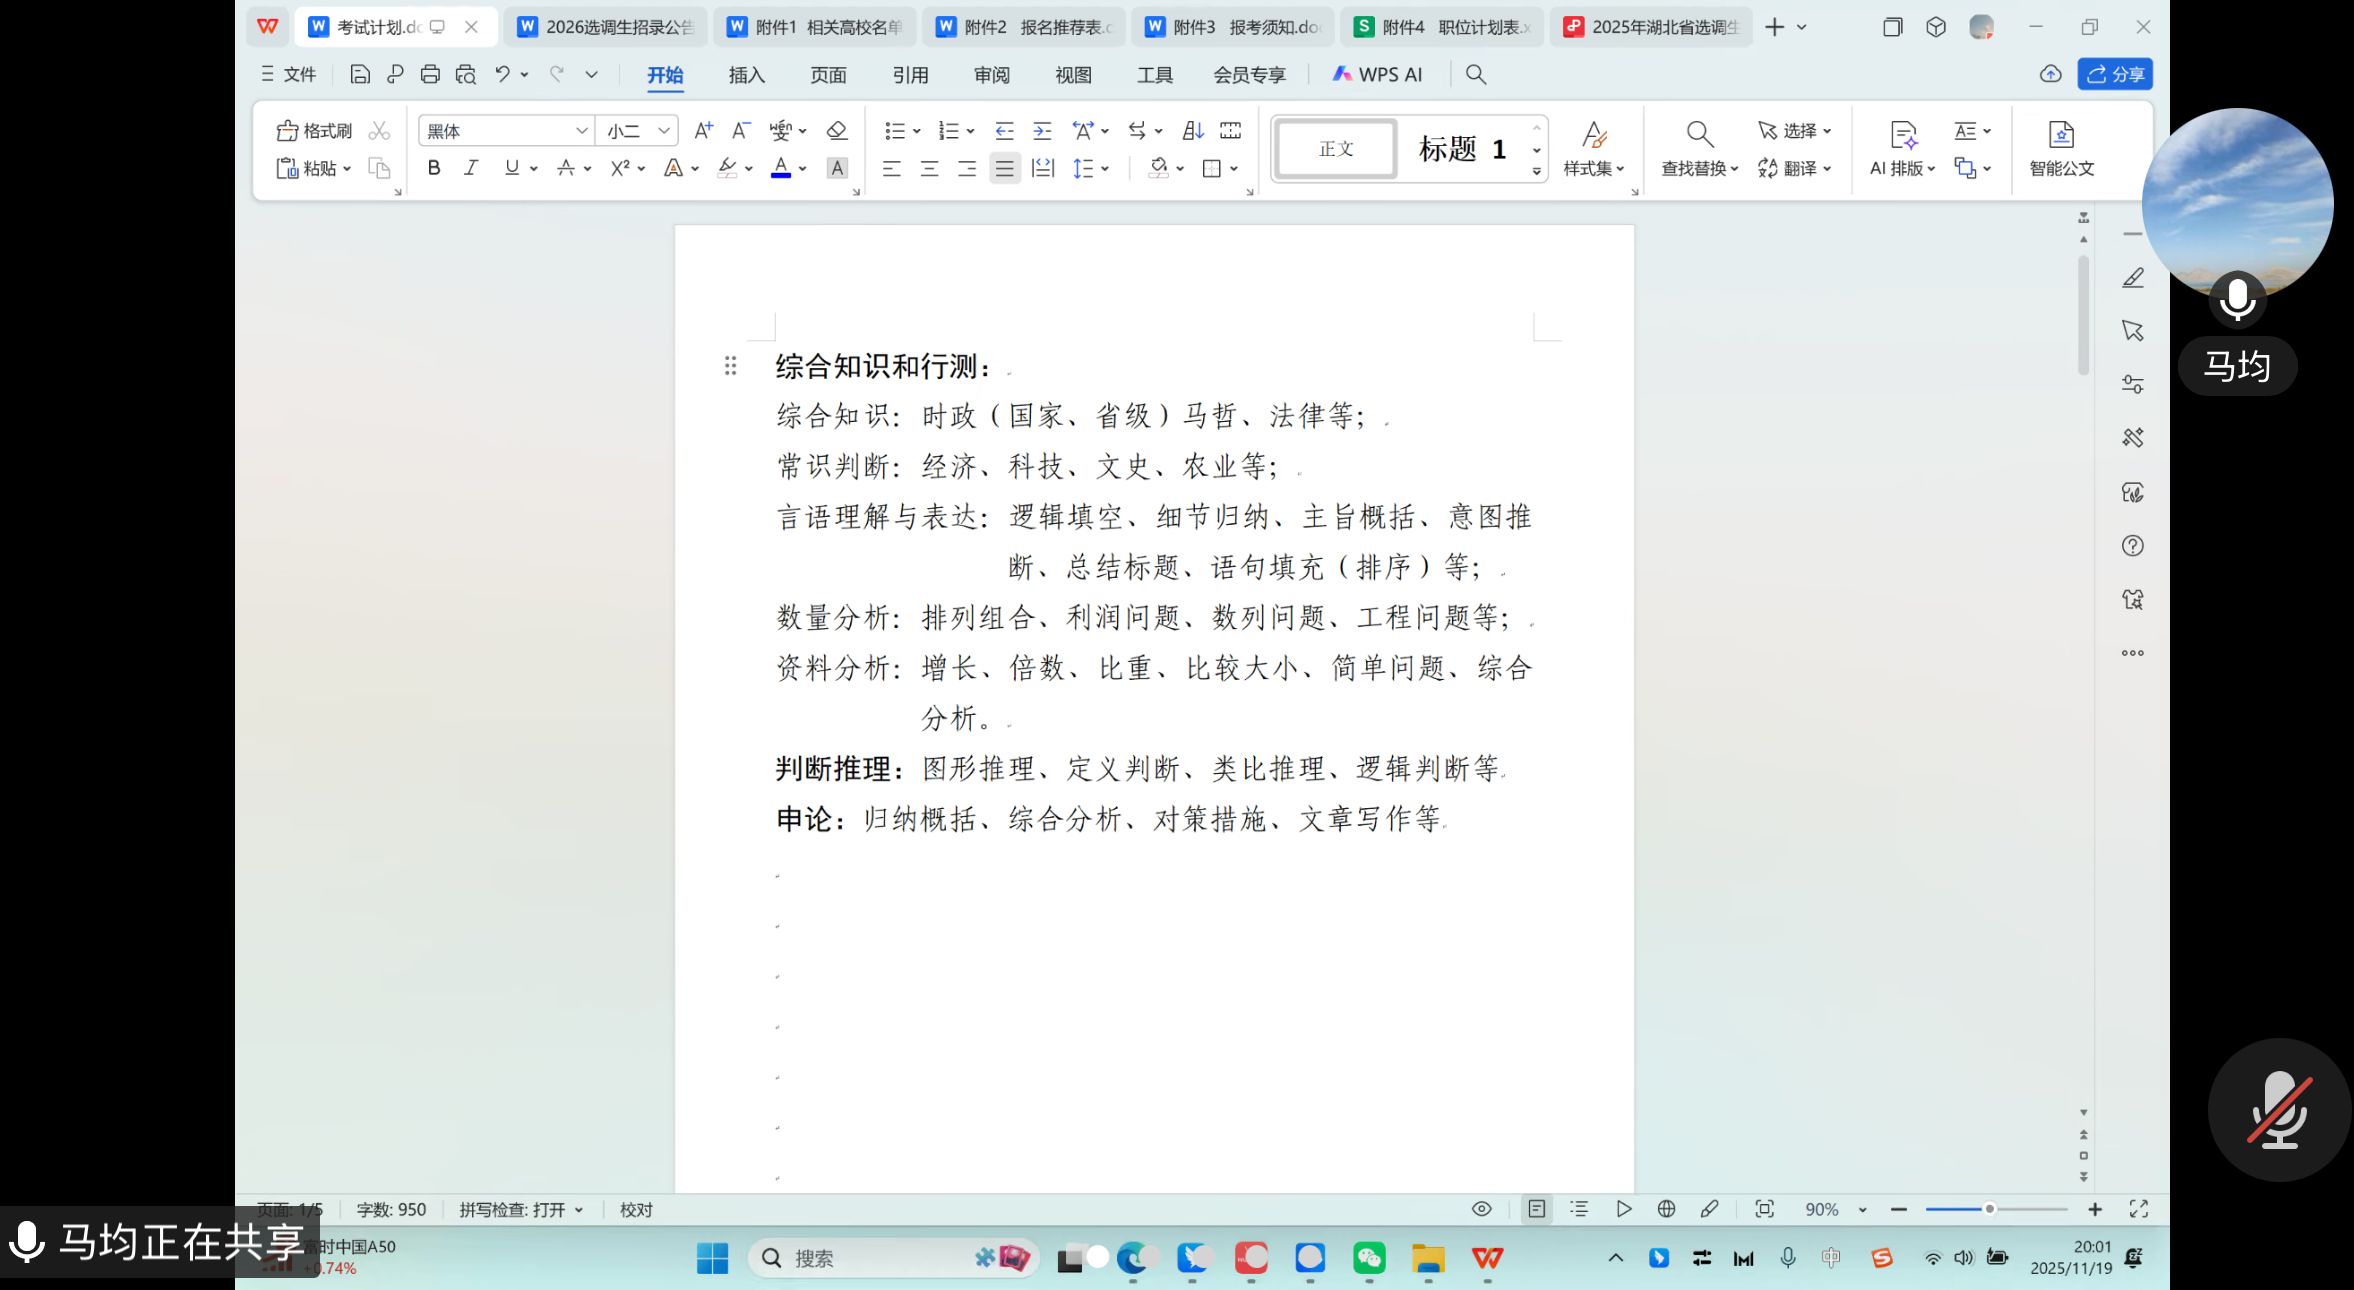Viewport: 2354px width, 1290px height.
Task: Apply the 标题 1 heading style
Action: click(1461, 149)
